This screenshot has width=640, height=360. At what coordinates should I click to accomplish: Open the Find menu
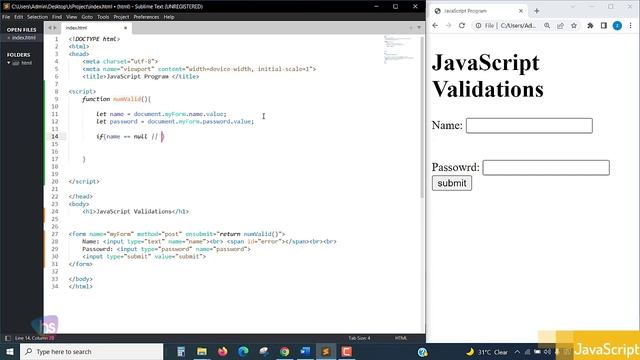click(x=57, y=17)
